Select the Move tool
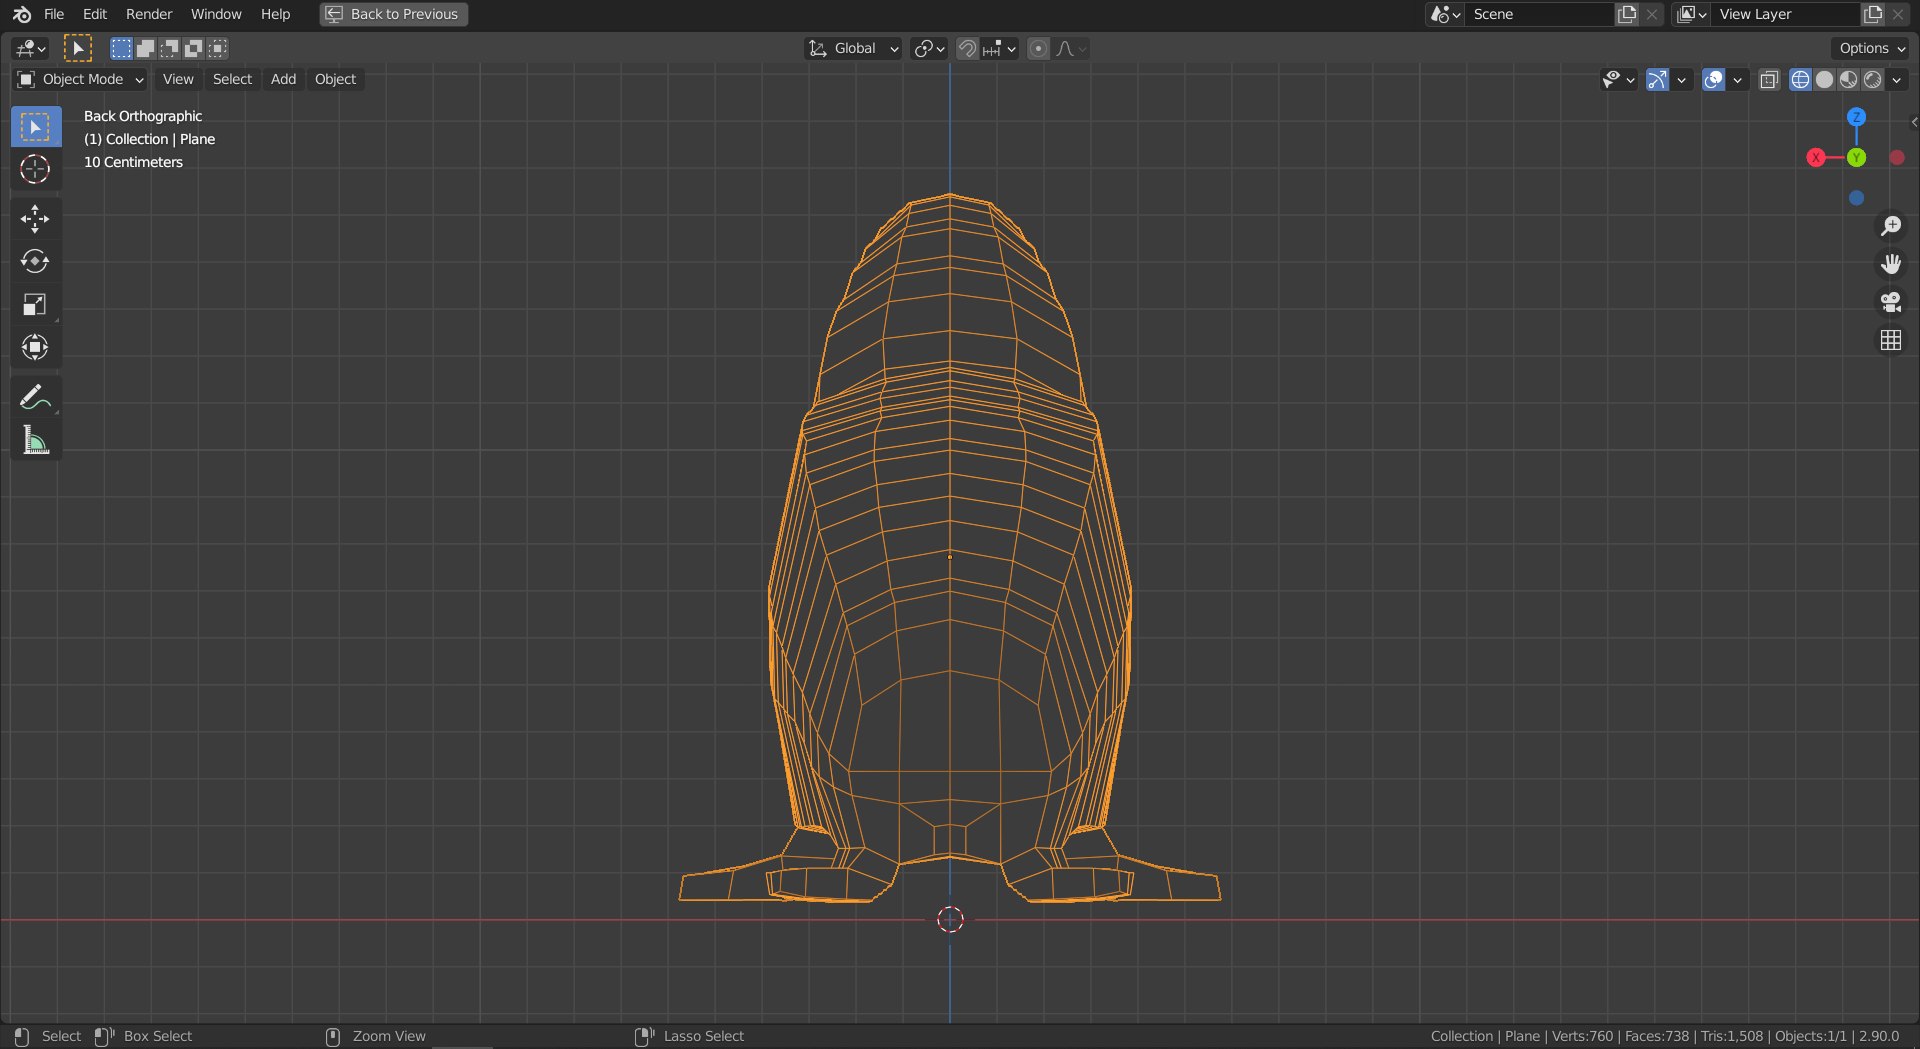This screenshot has height=1049, width=1920. 35,219
